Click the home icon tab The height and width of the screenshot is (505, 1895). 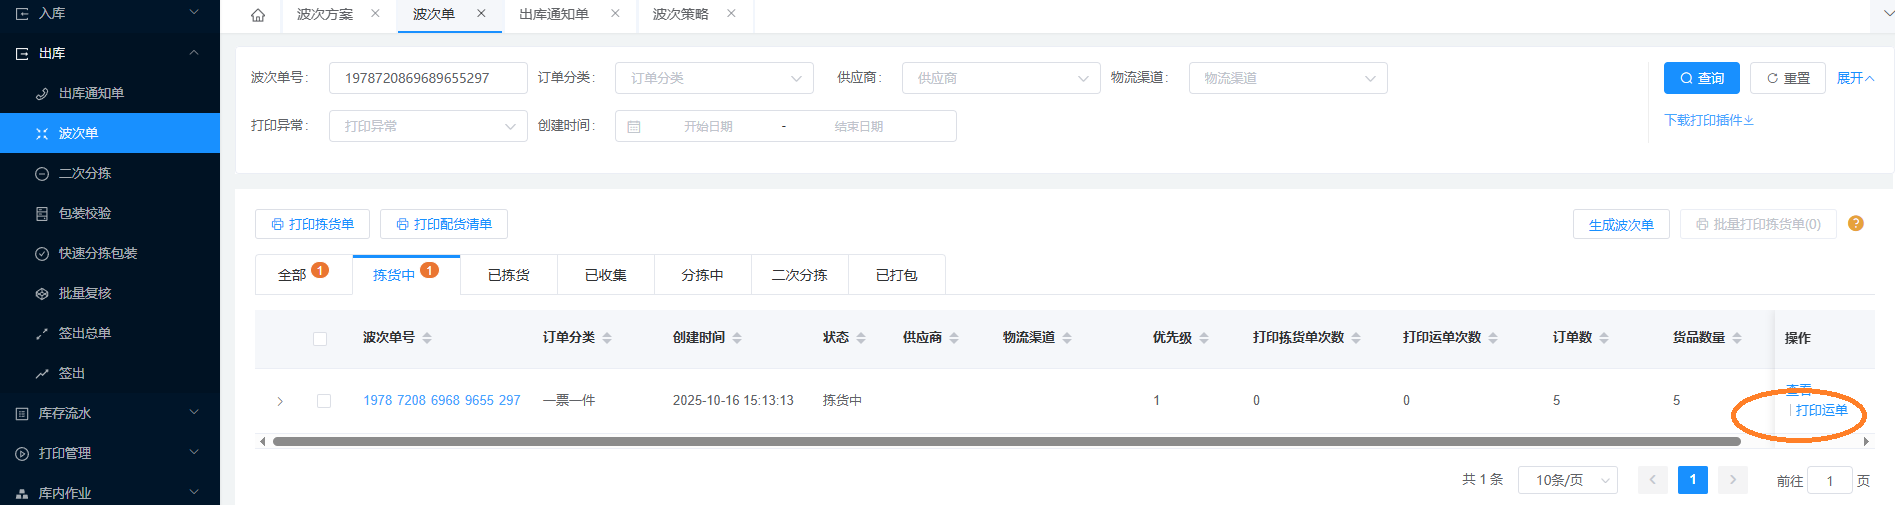pos(258,15)
